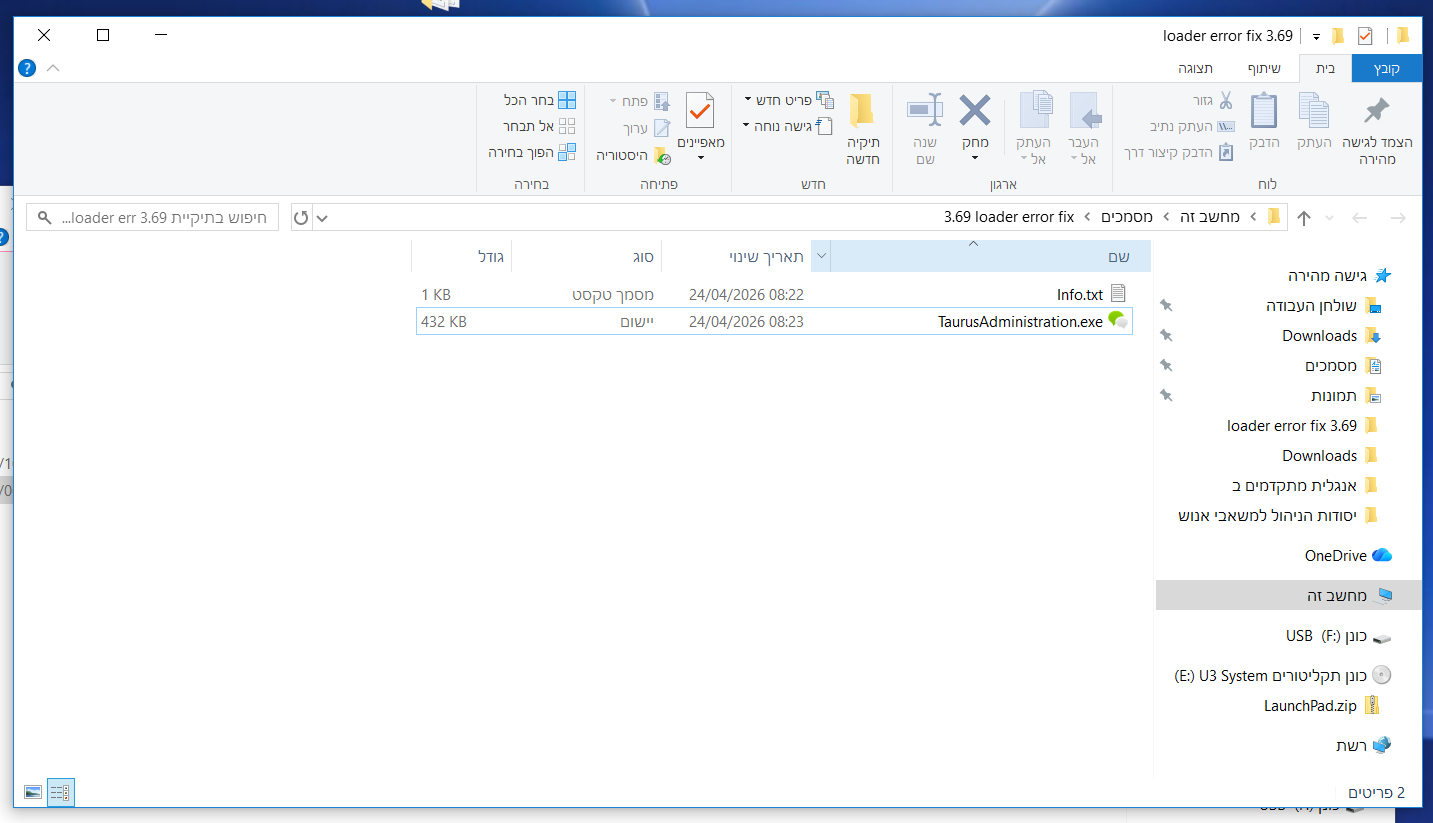
Task: Switch to the large icons view in the status bar
Action: (33, 793)
